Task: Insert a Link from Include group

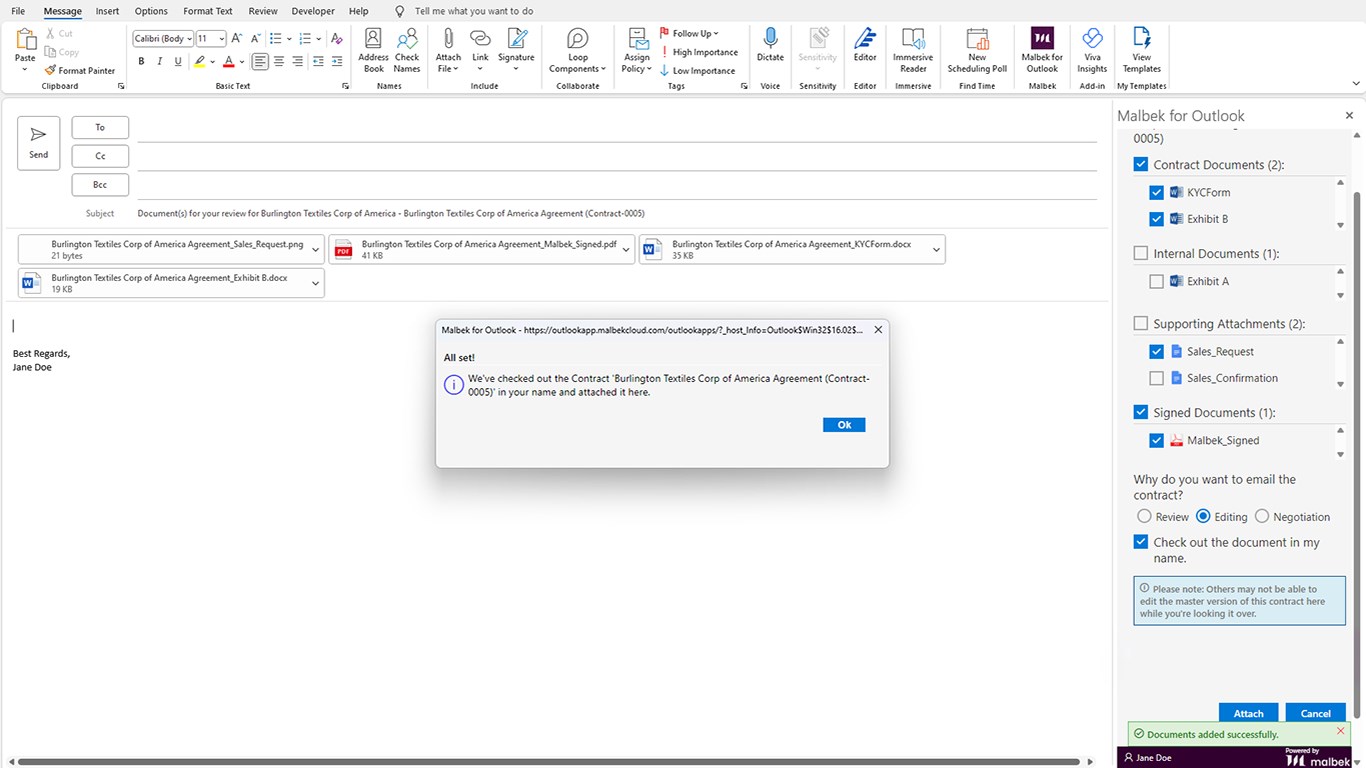Action: [x=481, y=50]
